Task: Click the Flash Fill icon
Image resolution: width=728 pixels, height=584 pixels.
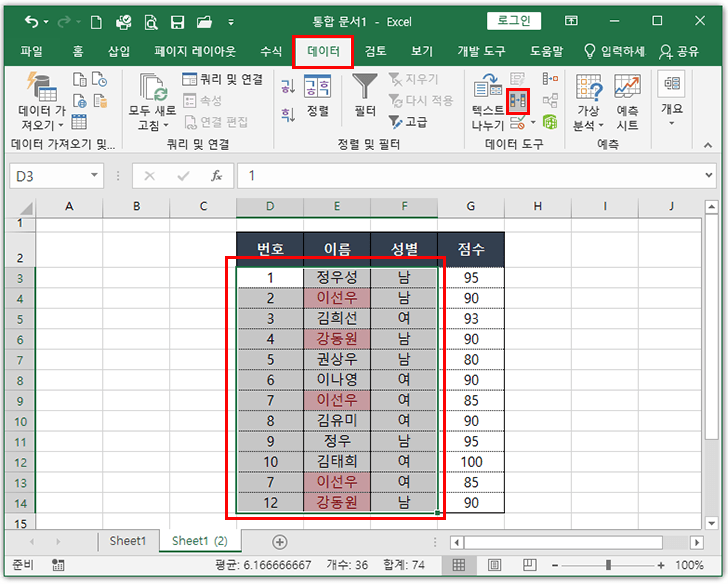Action: point(517,79)
